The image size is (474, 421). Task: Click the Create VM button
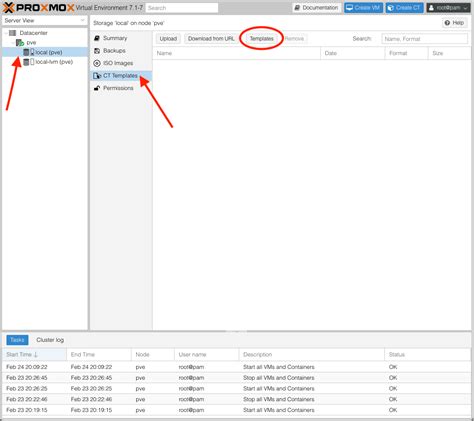(x=363, y=8)
